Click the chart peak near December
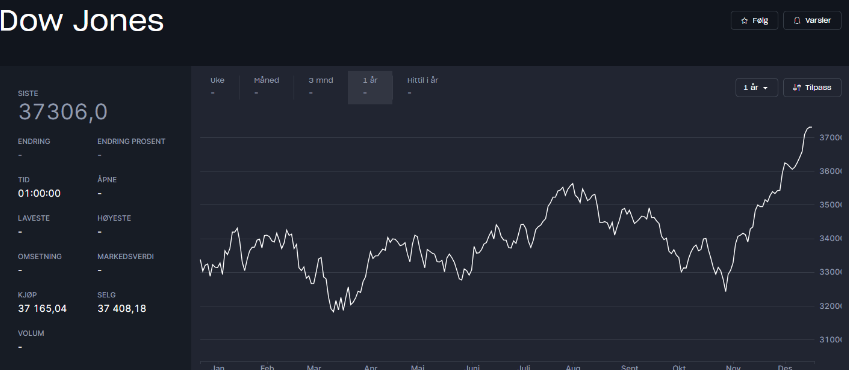This screenshot has height=370, width=849. pos(810,127)
